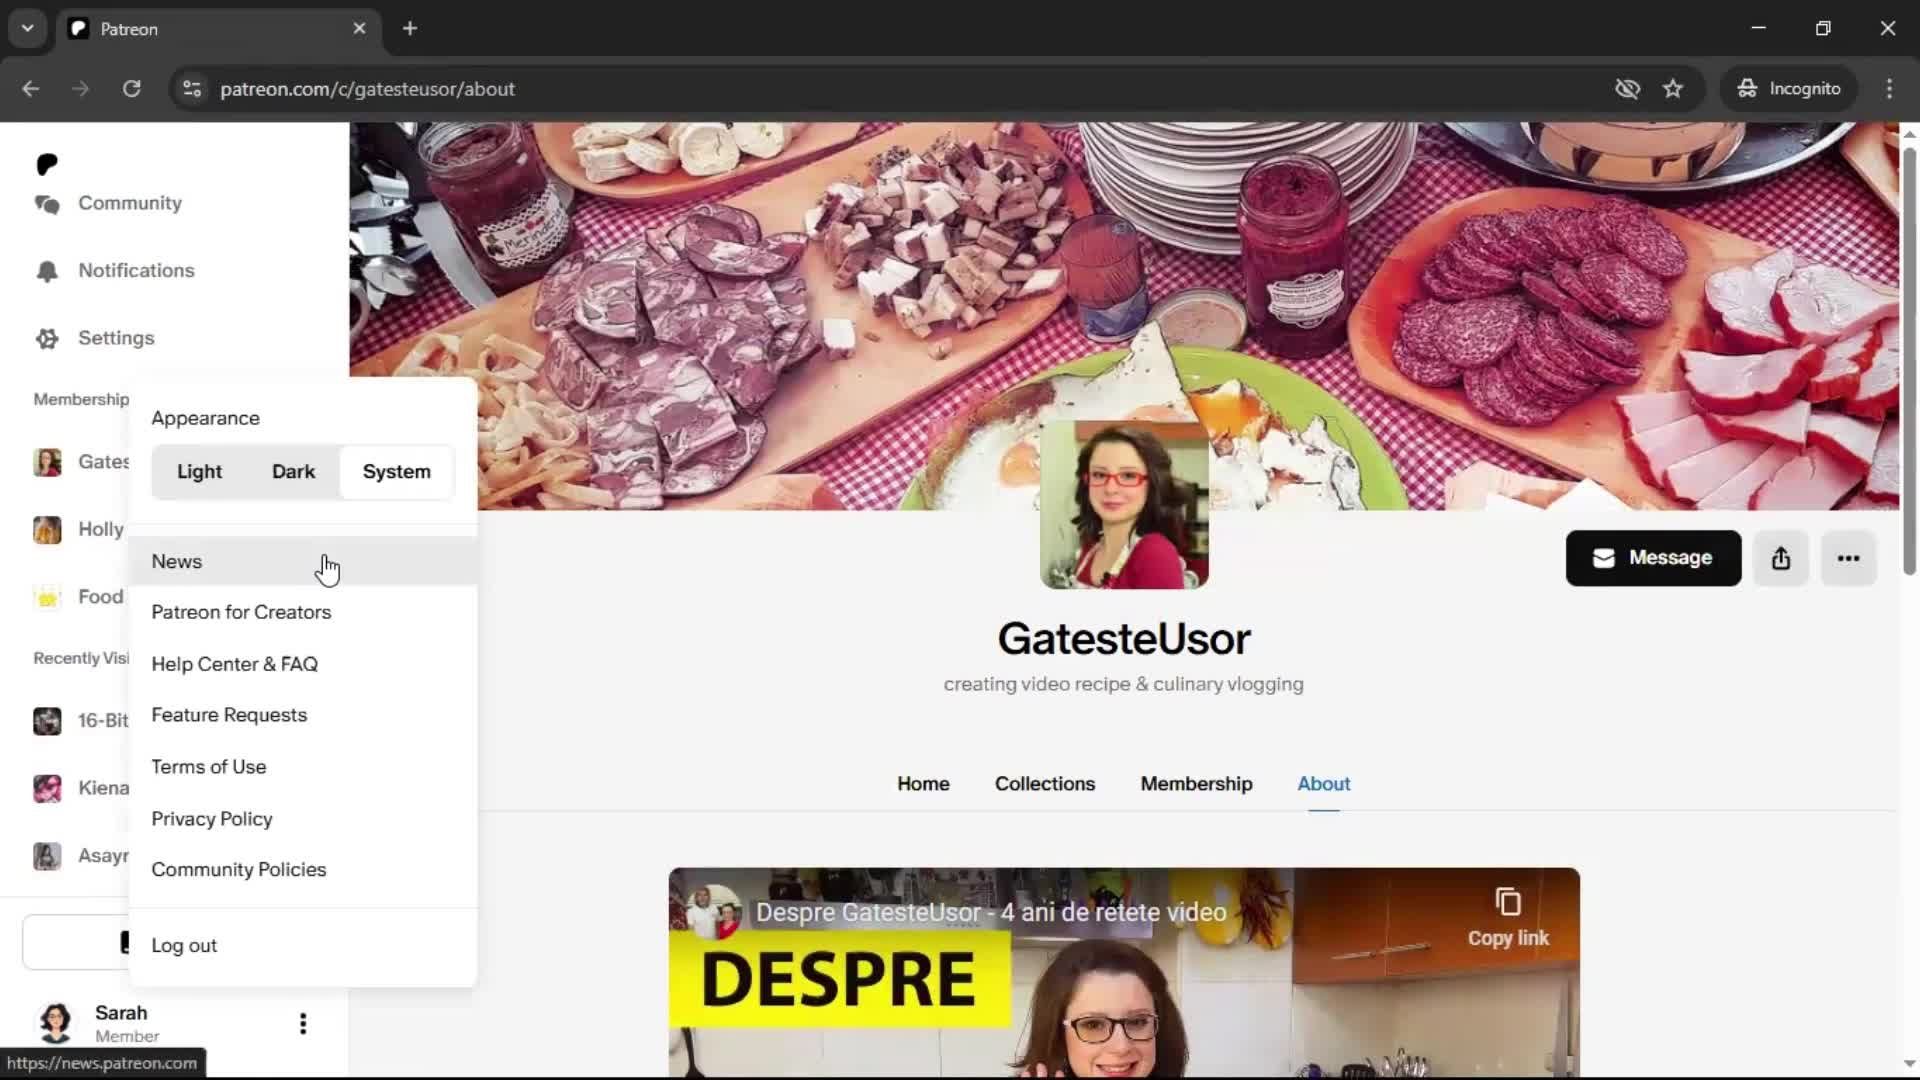Image resolution: width=1920 pixels, height=1080 pixels.
Task: Open the Notifications bell icon
Action: coord(47,271)
